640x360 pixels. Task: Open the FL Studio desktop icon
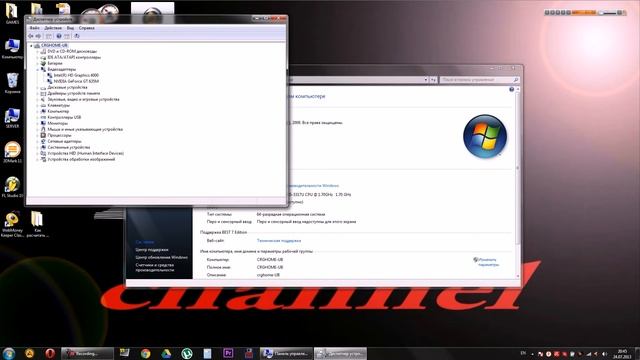tap(12, 187)
